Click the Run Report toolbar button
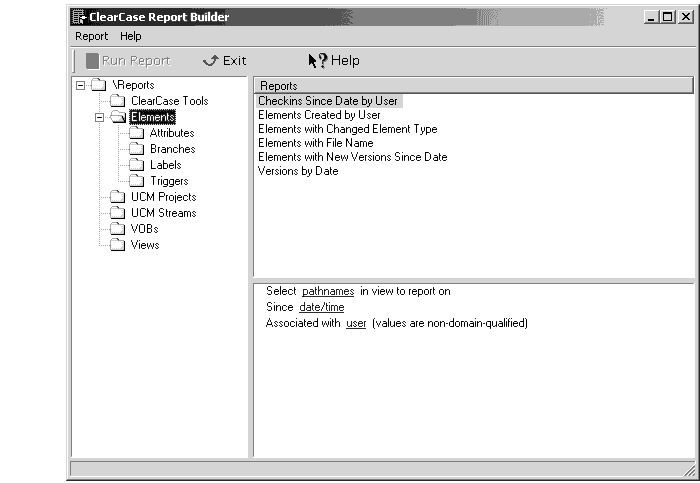This screenshot has width=700, height=483. click(128, 61)
